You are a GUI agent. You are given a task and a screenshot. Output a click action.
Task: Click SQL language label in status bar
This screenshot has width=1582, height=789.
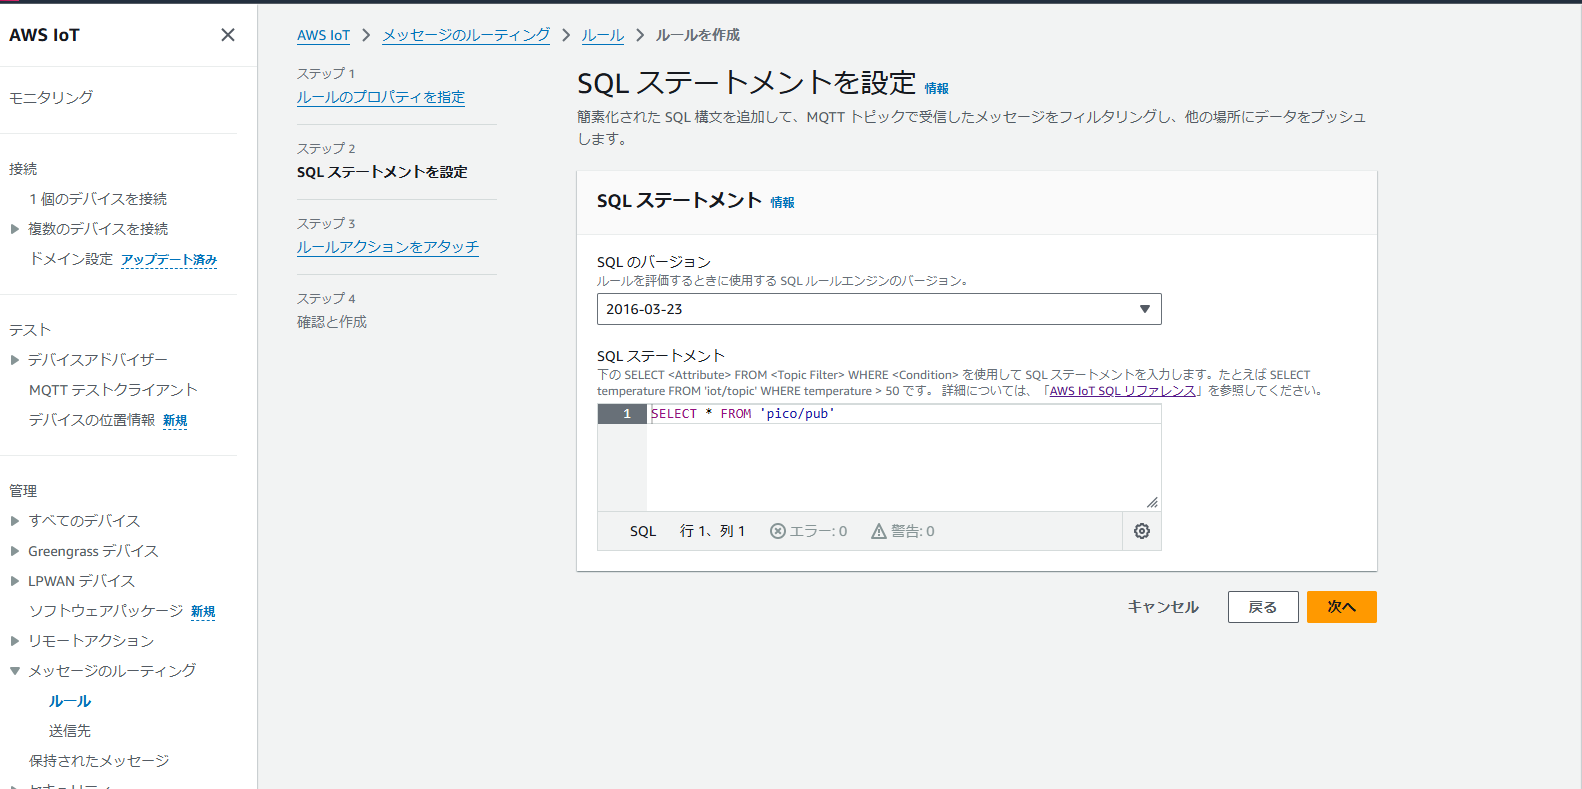643,531
